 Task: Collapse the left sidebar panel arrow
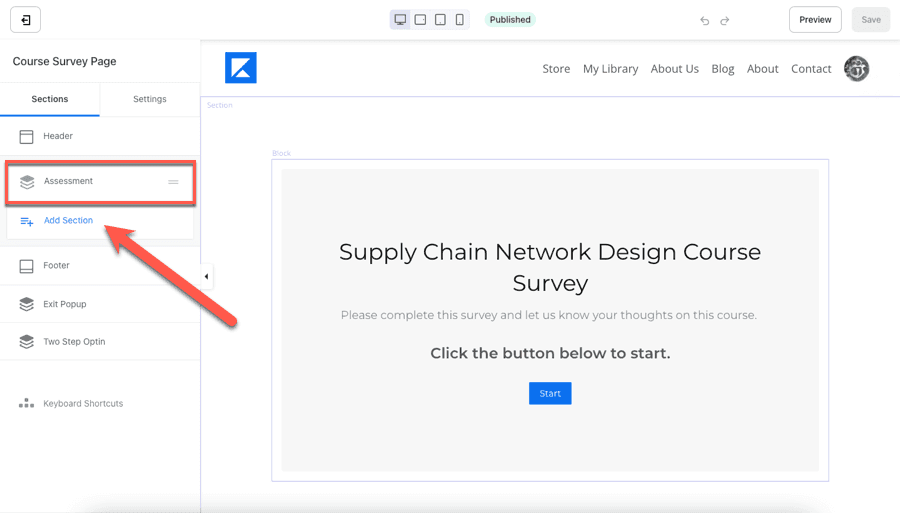click(x=206, y=277)
